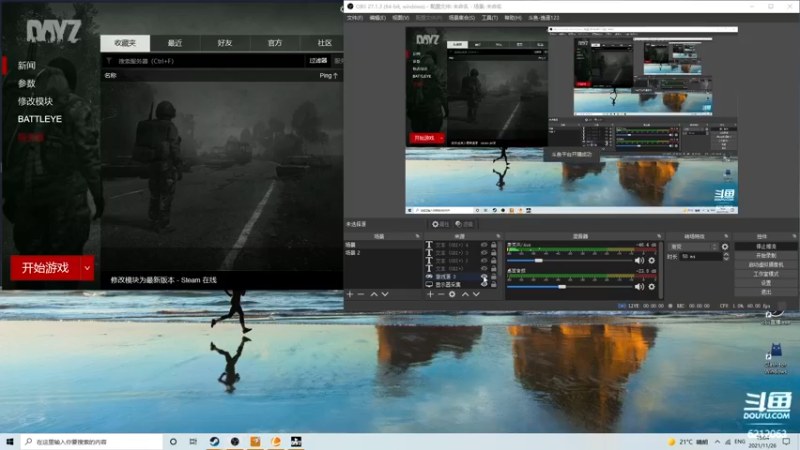Image resolution: width=800 pixels, height=450 pixels.
Task: Open 编辑(E) menu in OBS
Action: pyautogui.click(x=377, y=18)
